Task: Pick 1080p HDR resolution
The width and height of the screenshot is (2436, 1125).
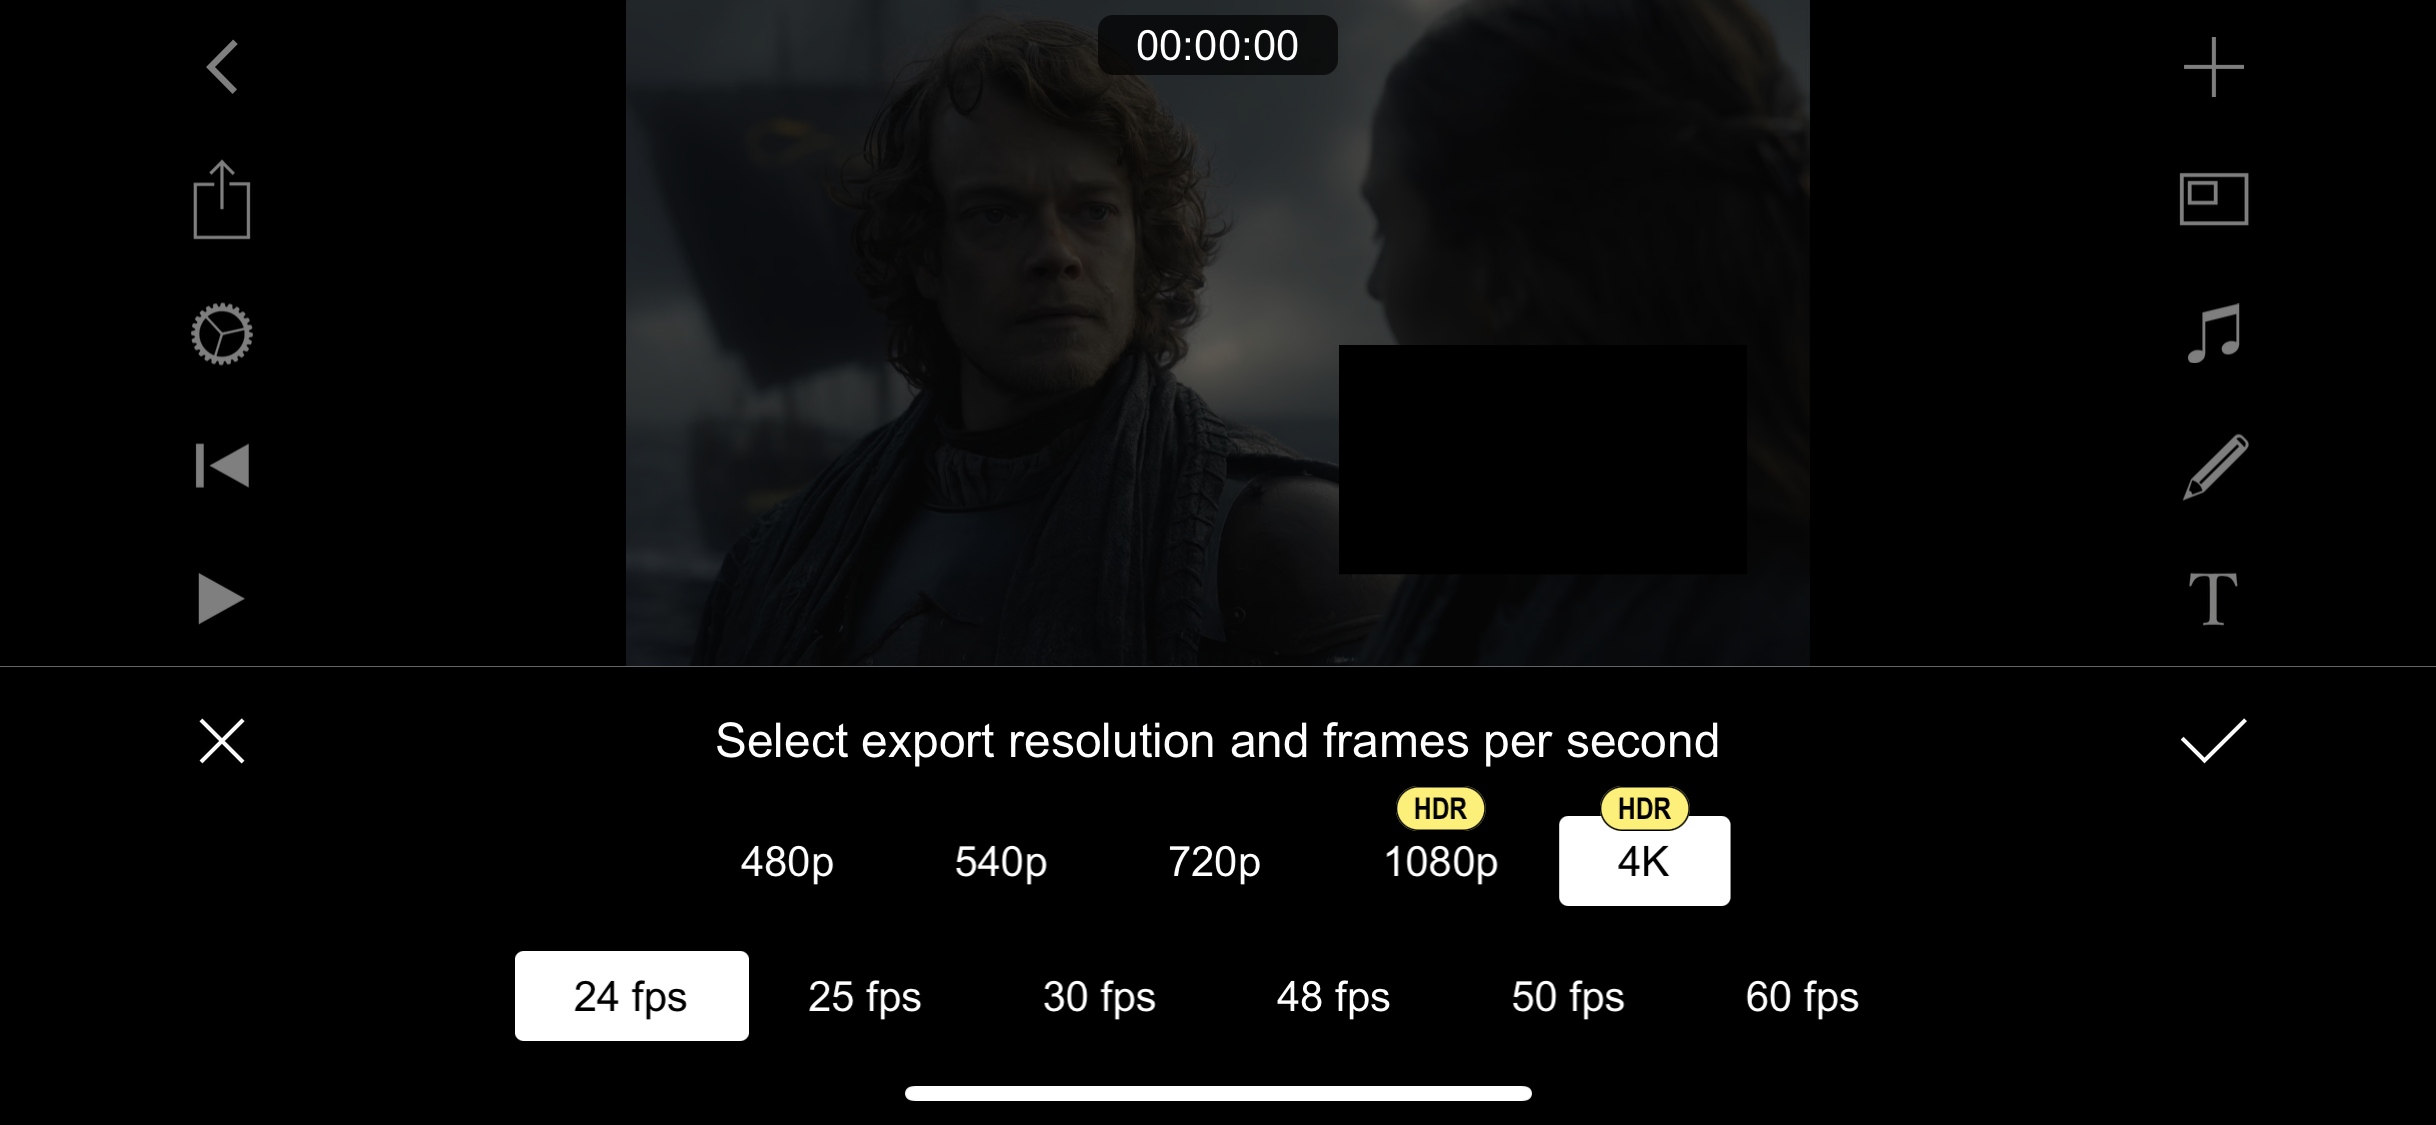Action: click(x=1440, y=861)
